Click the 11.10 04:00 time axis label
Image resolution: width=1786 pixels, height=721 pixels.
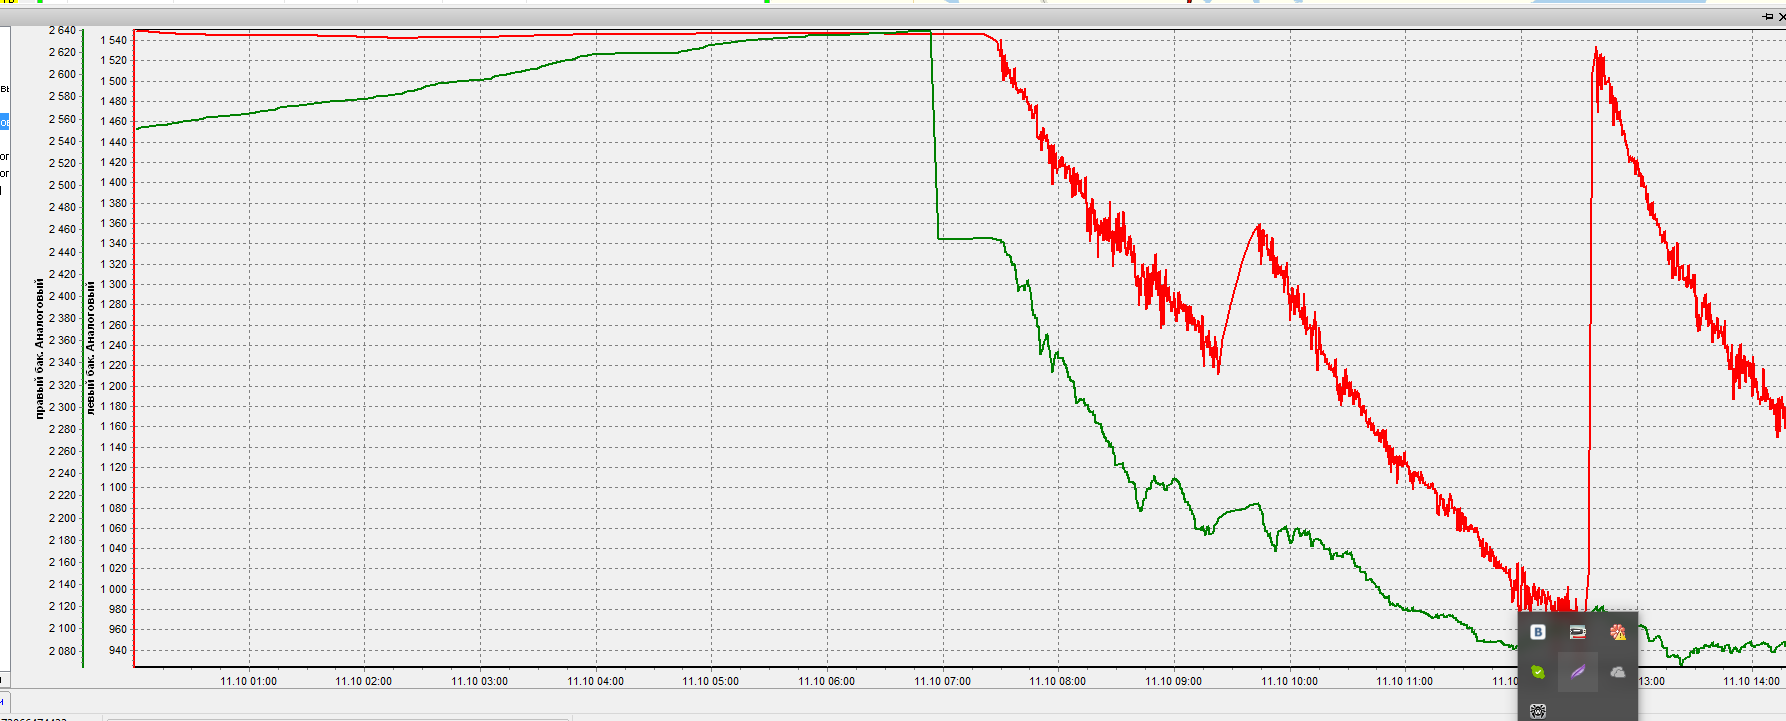click(x=595, y=681)
